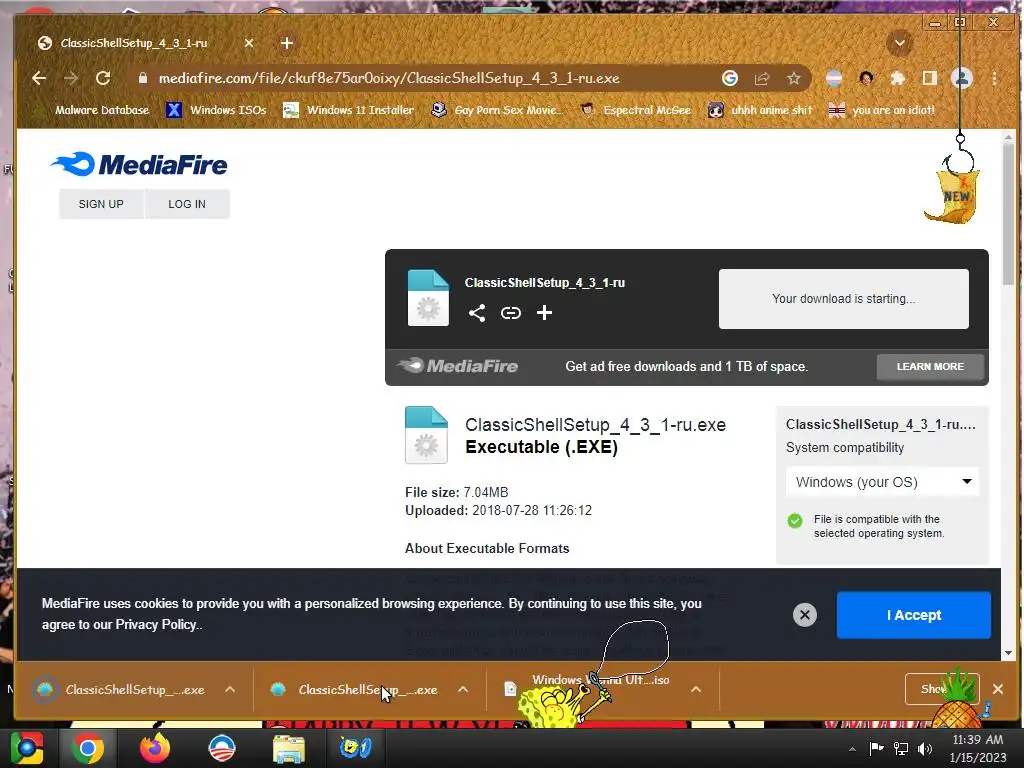The image size is (1024, 768).
Task: Open File Explorer on taskbar
Action: click(289, 748)
